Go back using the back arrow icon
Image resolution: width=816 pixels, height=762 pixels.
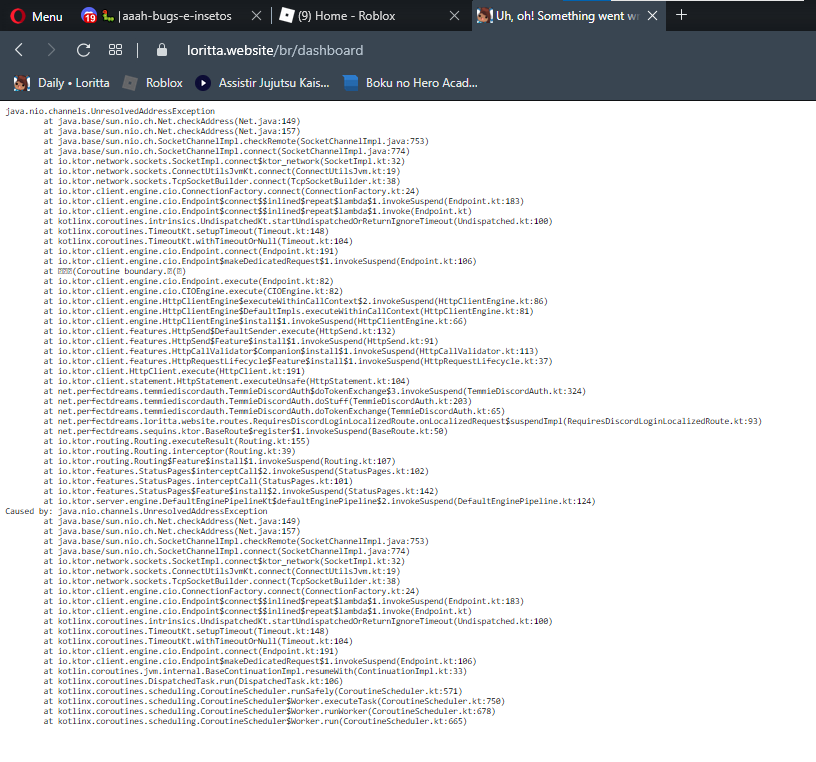pos(17,48)
